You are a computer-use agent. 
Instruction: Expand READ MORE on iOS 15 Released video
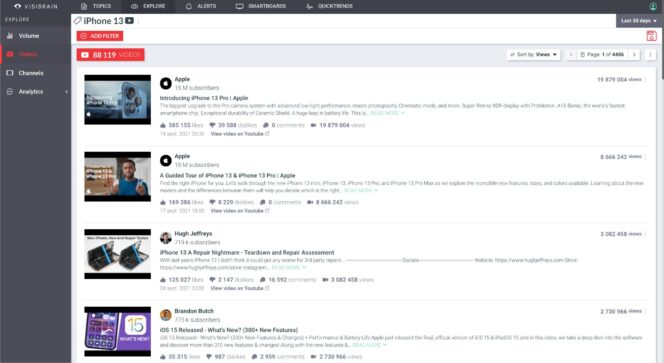click(x=369, y=345)
